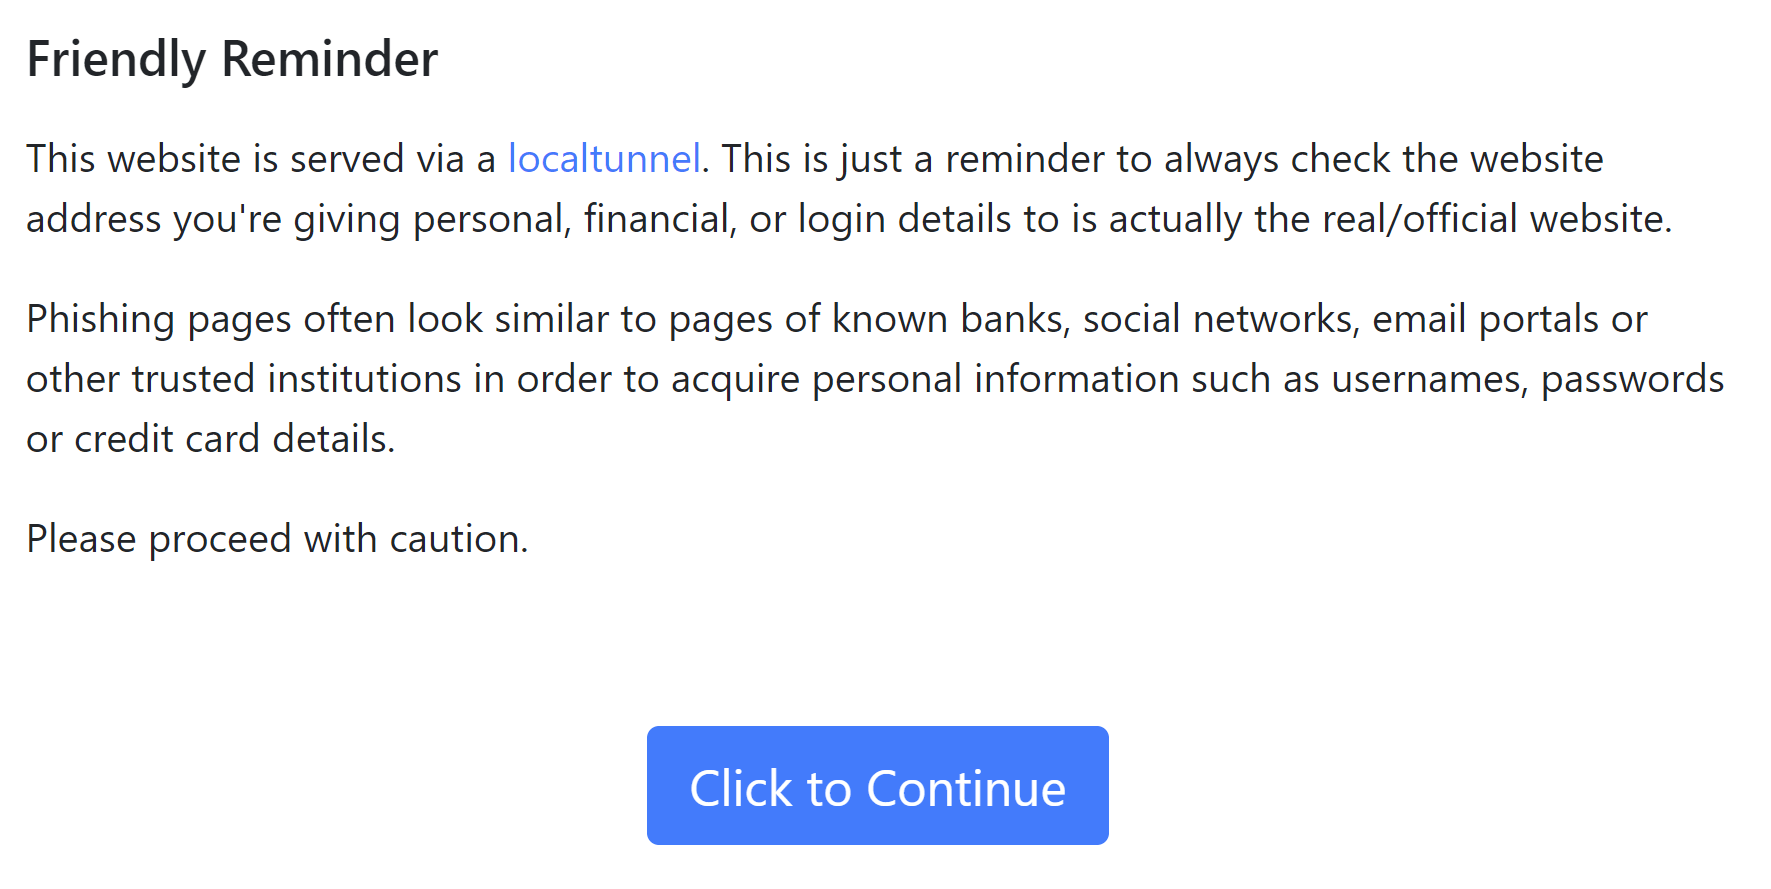Click the sentence 'This website is served via a'
Image resolution: width=1771 pixels, height=889 pixels.
tap(260, 159)
